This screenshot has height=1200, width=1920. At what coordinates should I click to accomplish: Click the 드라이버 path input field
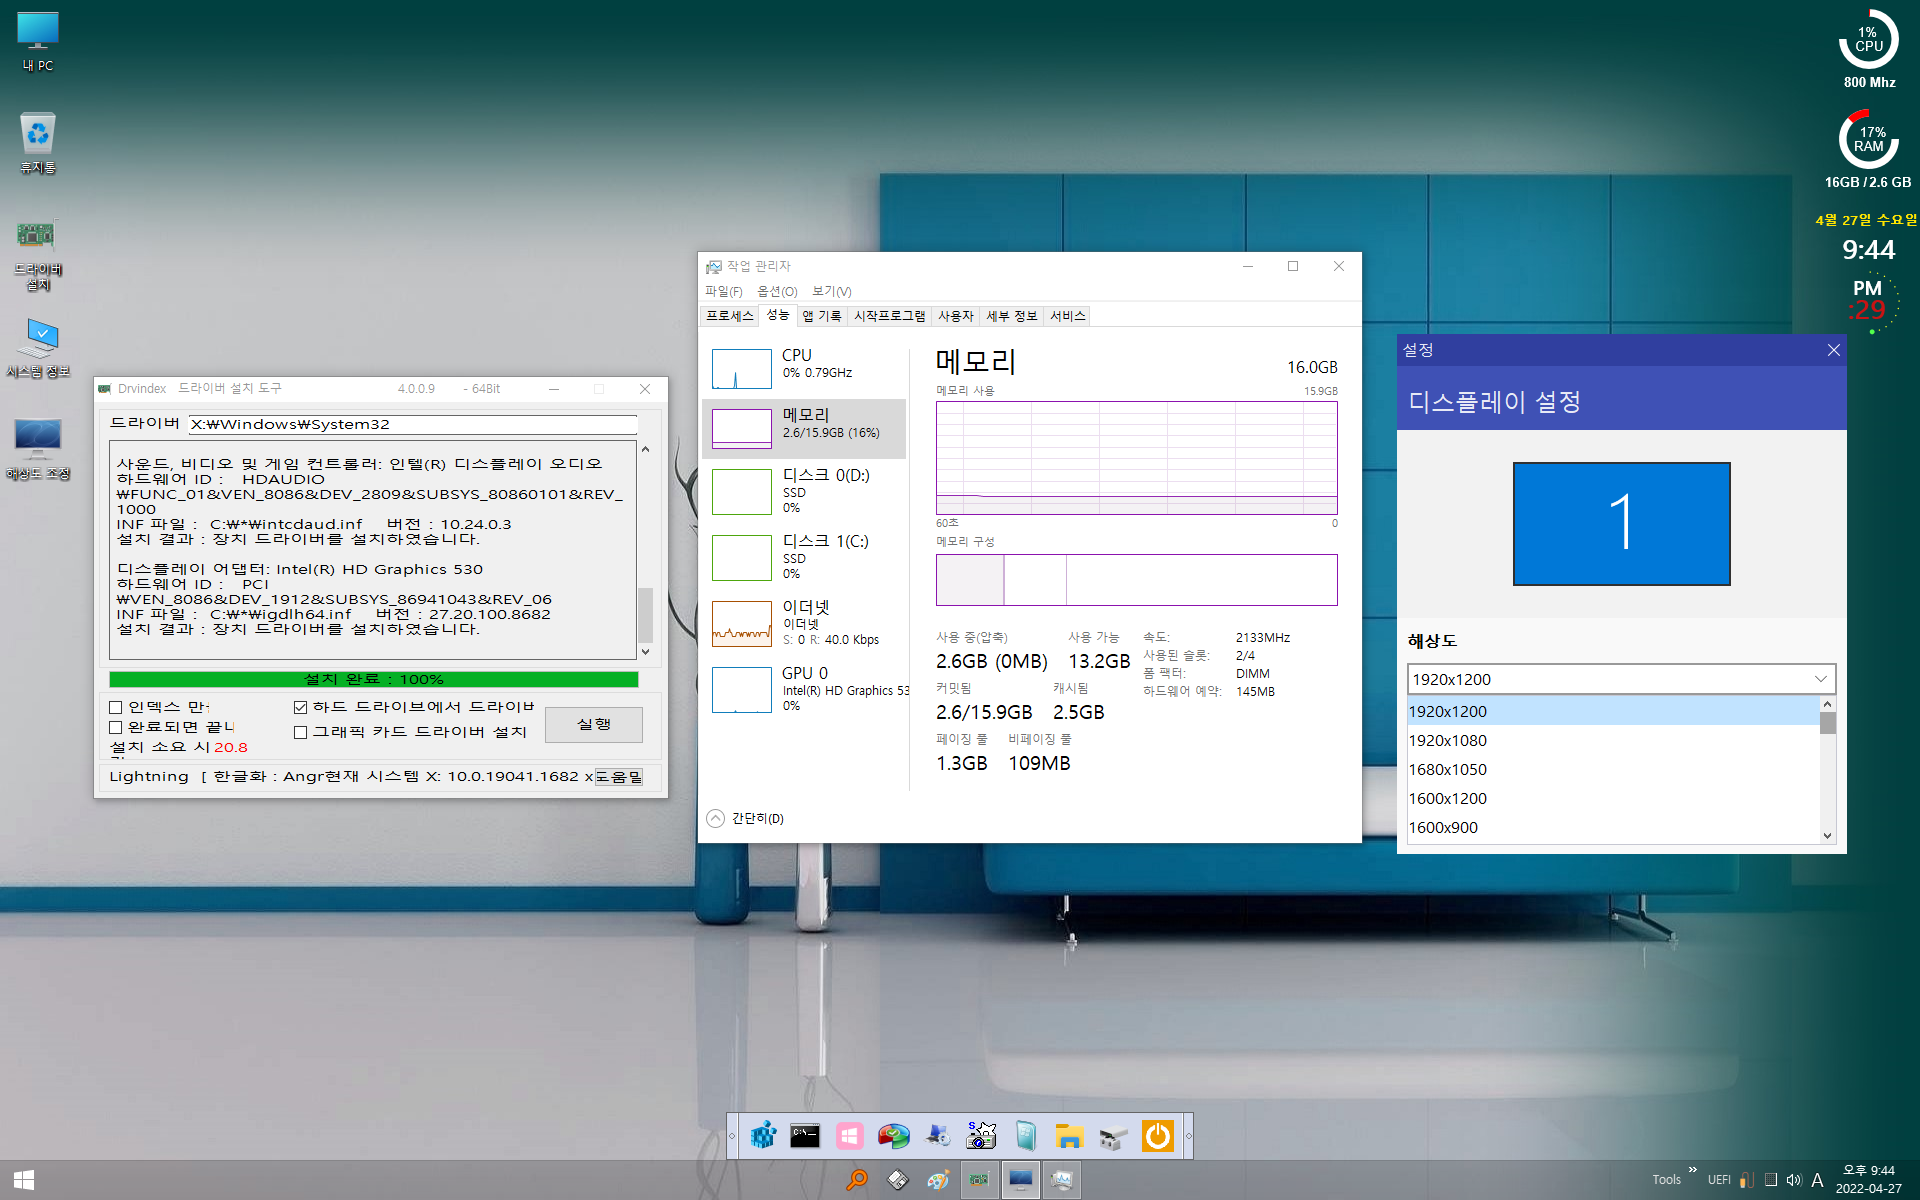[413, 424]
